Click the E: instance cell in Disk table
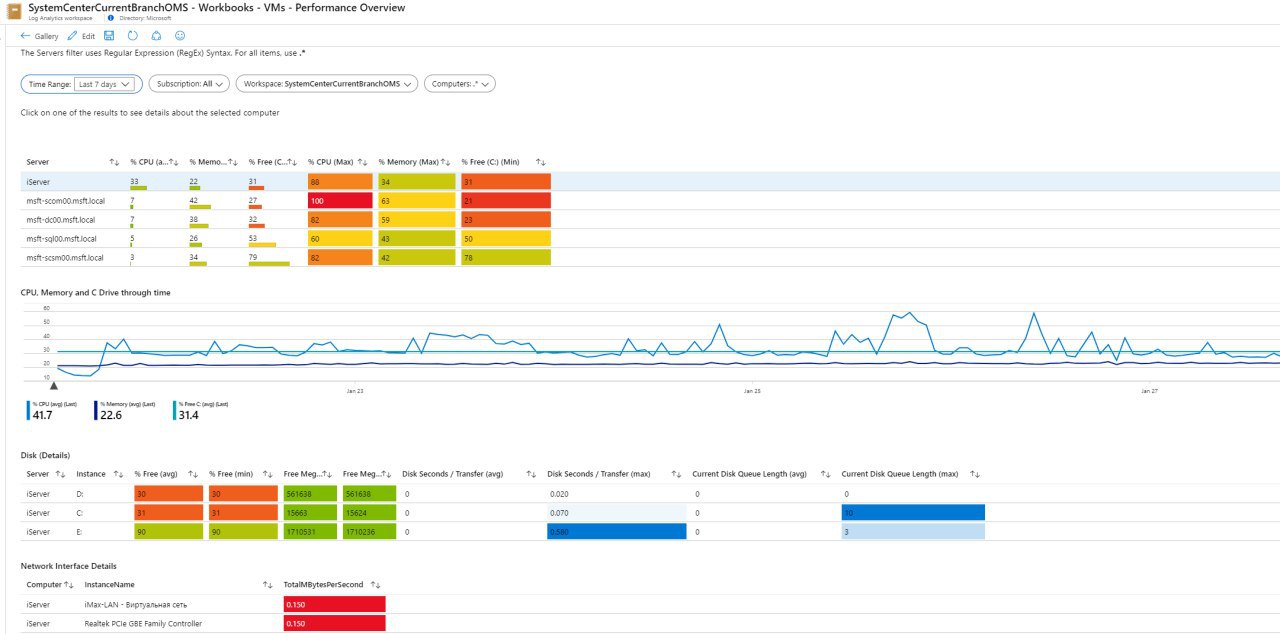1280x634 pixels. (80, 532)
